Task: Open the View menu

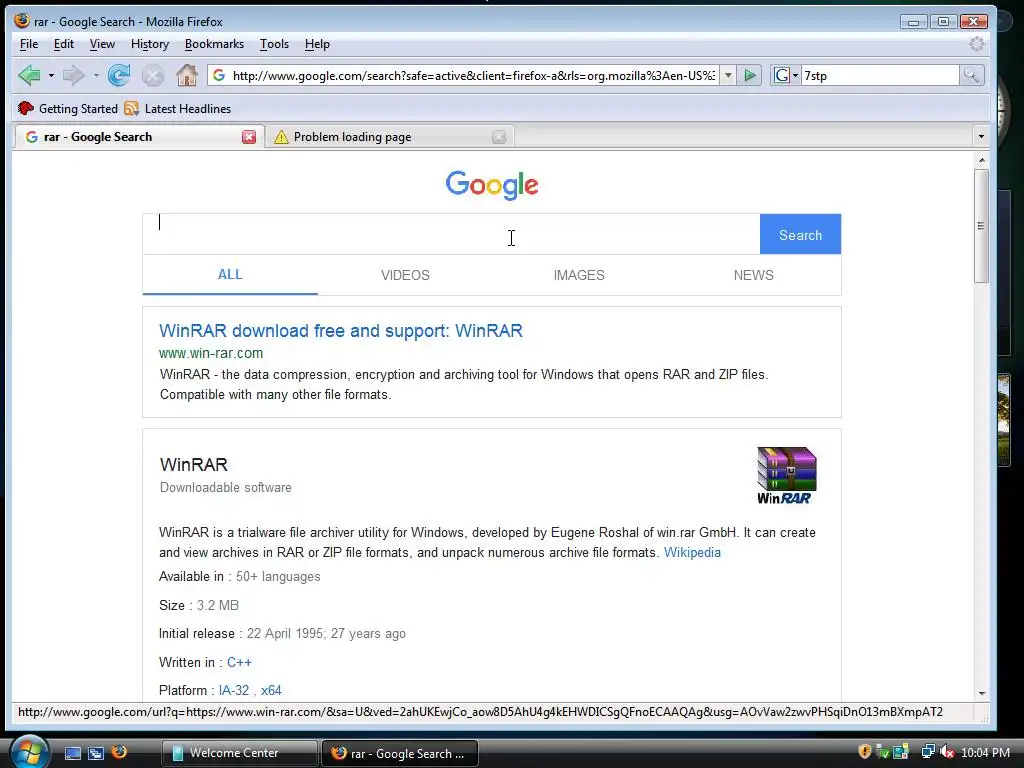Action: coord(102,44)
